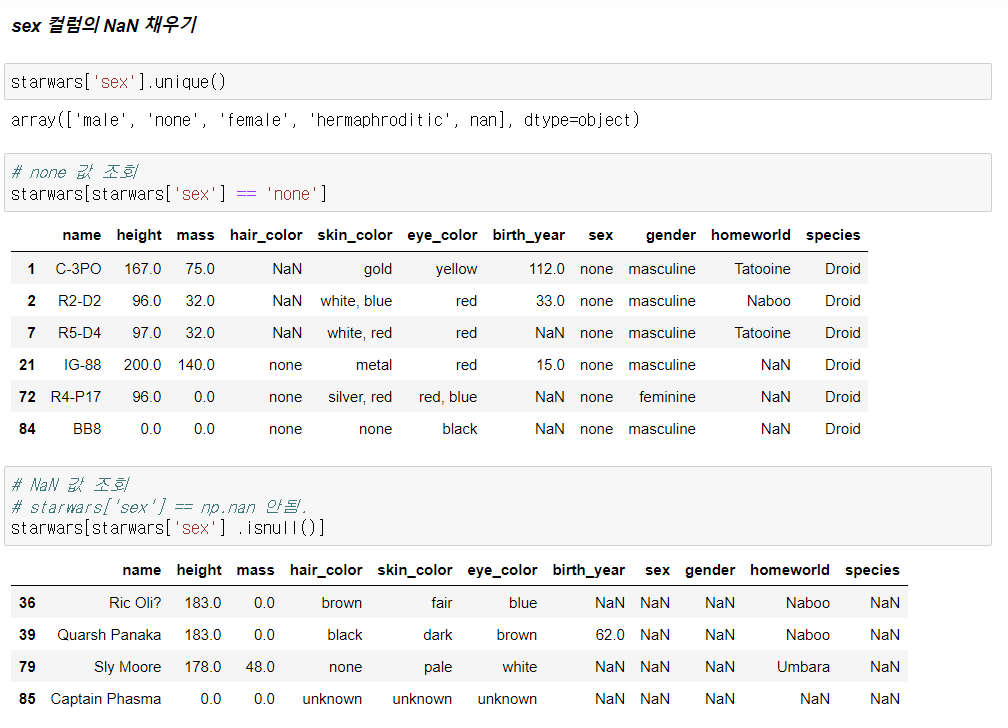Image resolution: width=1008 pixels, height=728 pixels.
Task: Click the code cell filtering sex == 'none'
Action: [x=498, y=183]
